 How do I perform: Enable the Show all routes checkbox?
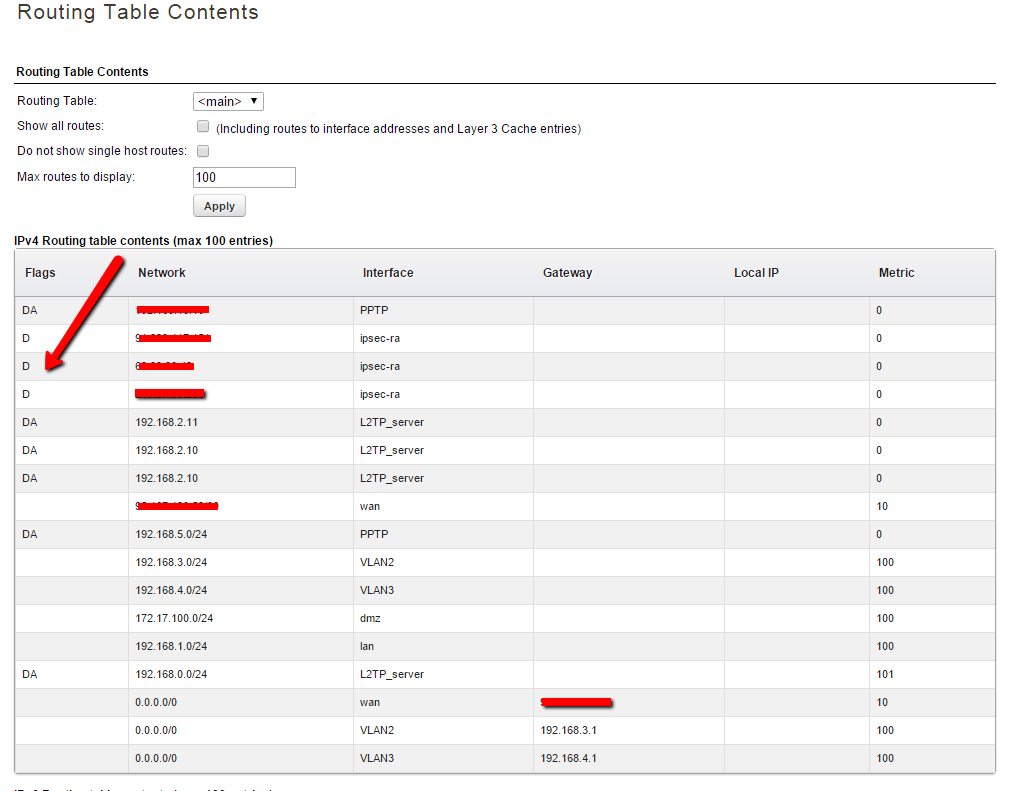203,127
